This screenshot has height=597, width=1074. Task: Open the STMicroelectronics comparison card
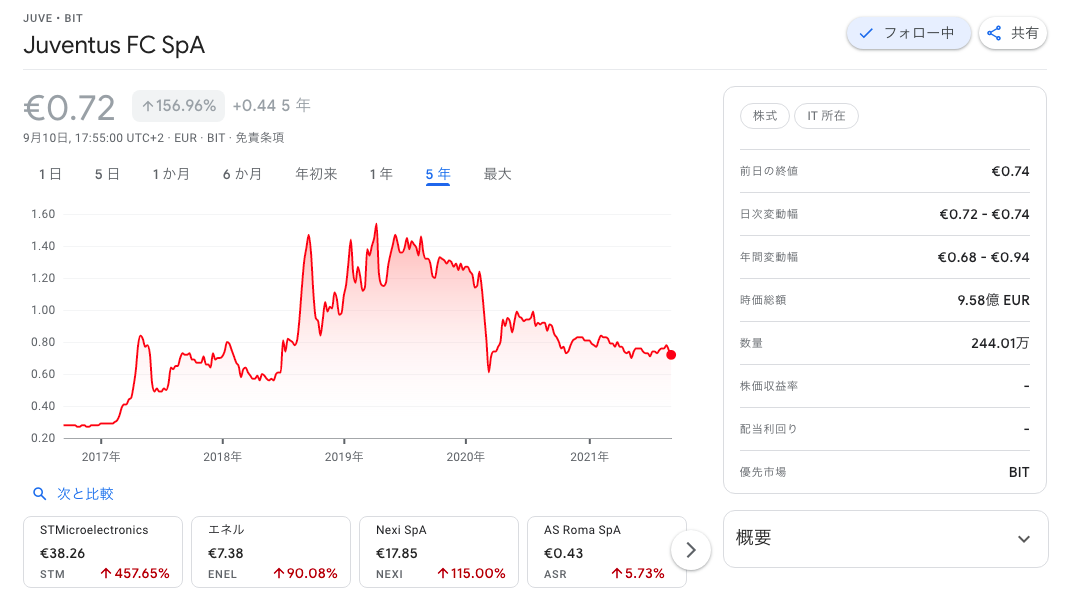103,552
